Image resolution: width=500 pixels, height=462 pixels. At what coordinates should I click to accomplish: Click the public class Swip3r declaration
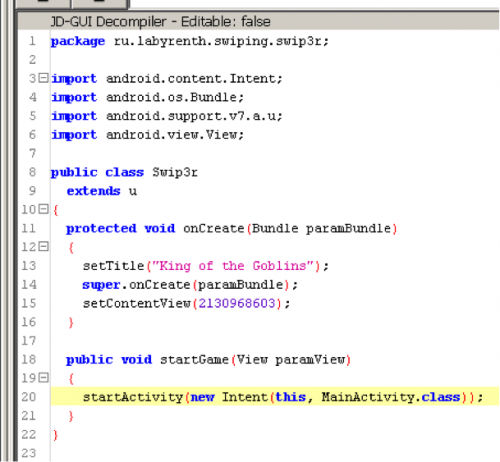[x=124, y=172]
